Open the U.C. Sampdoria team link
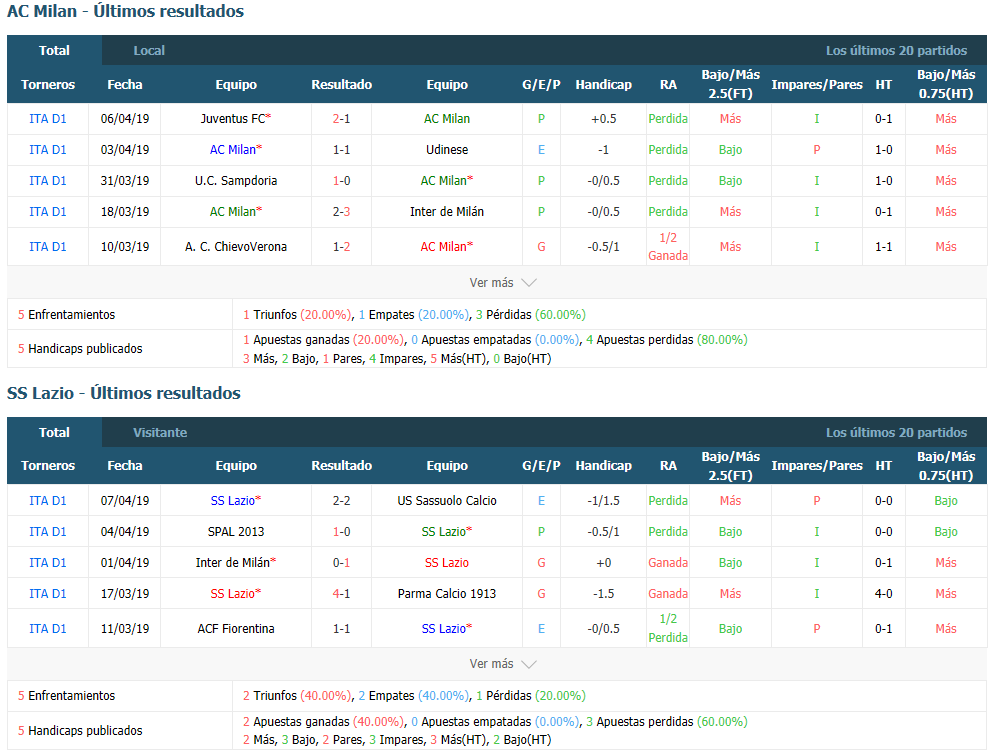Image resolution: width=995 pixels, height=754 pixels. click(236, 181)
